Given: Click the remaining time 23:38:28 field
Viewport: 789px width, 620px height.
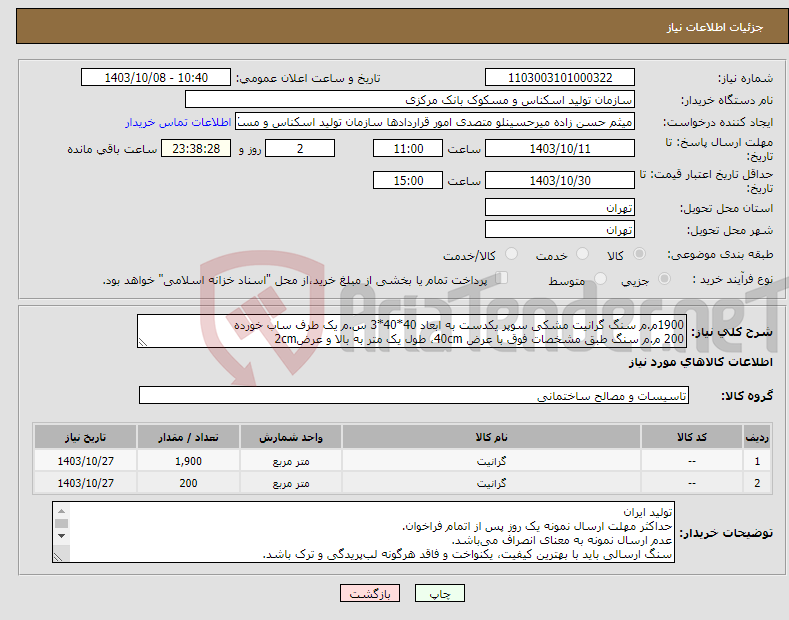Looking at the screenshot, I should [196, 148].
